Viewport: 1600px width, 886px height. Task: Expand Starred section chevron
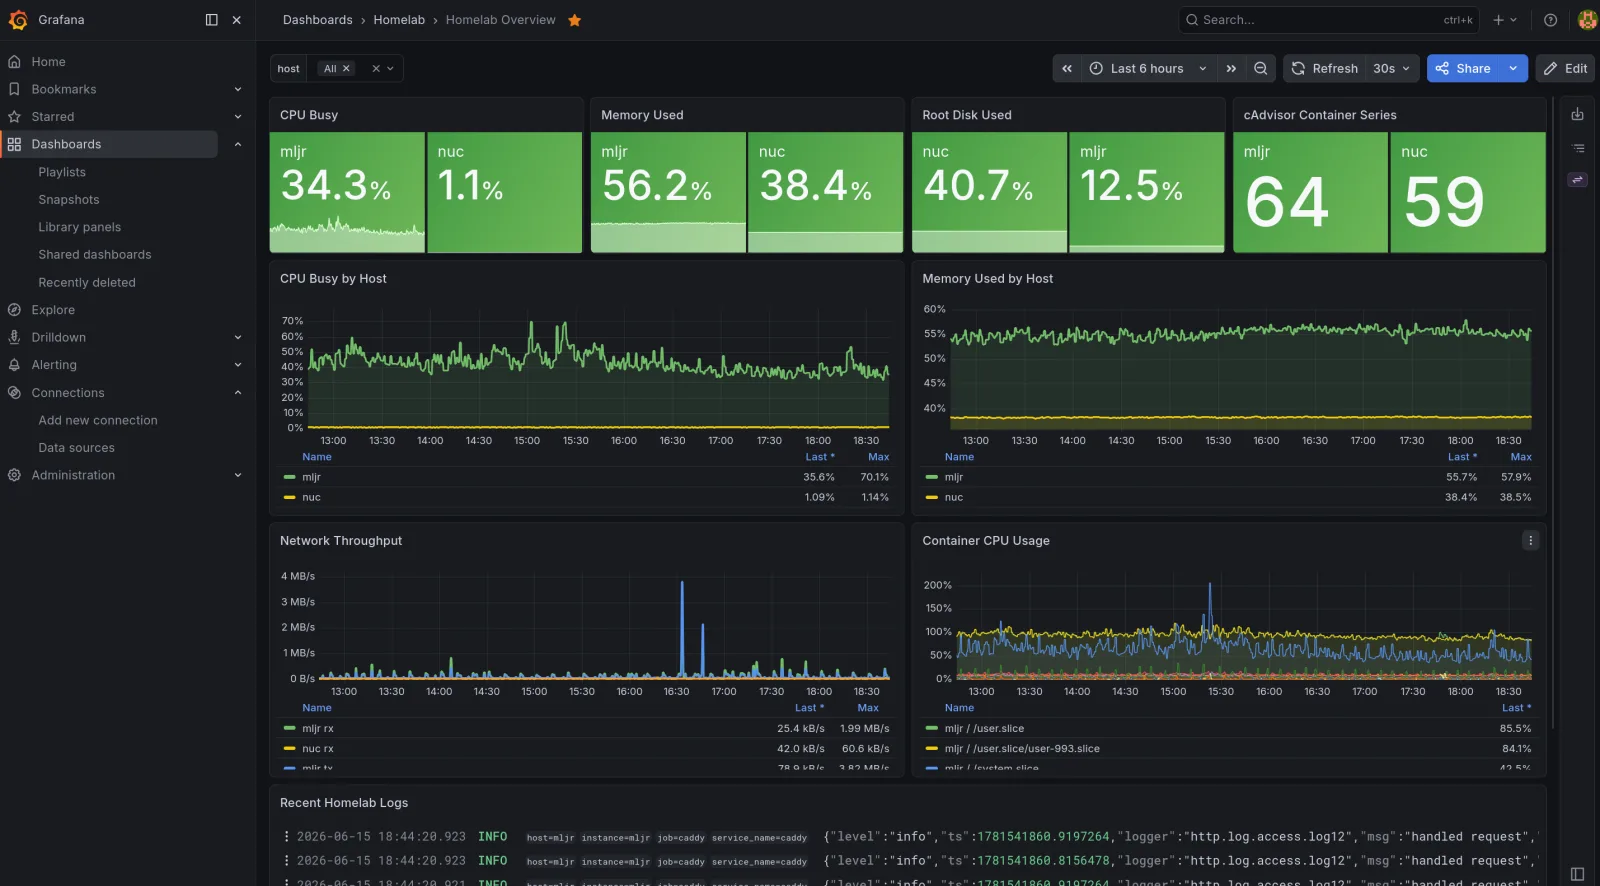[238, 117]
